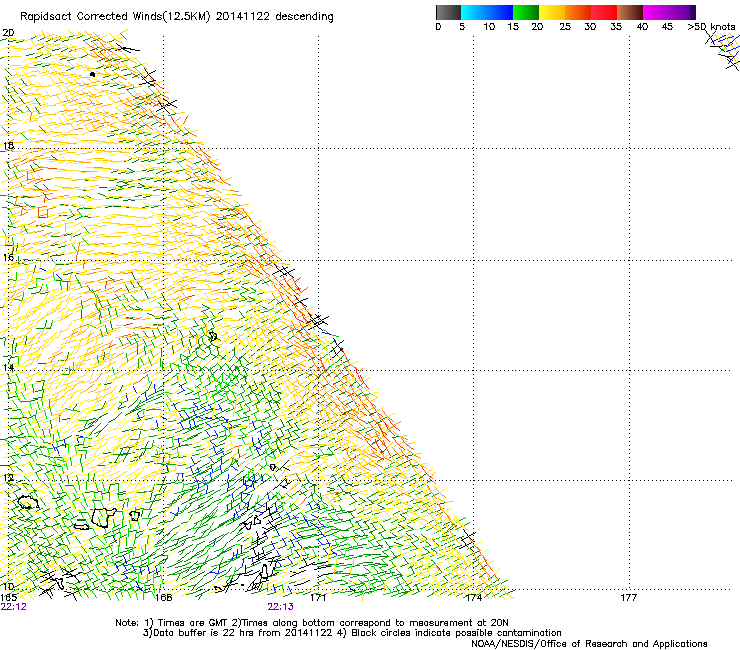The height and width of the screenshot is (650, 740).
Task: Click the '30' label under the color scale
Action: (x=590, y=27)
